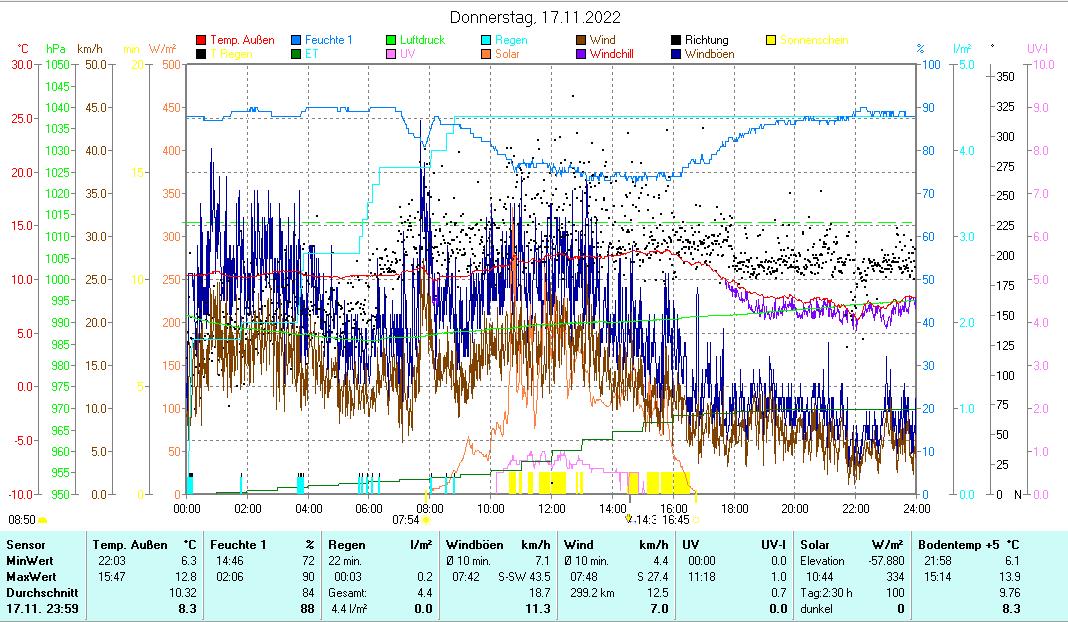Click the purple Windchill legend square
This screenshot has width=1068, height=622.
(582, 54)
